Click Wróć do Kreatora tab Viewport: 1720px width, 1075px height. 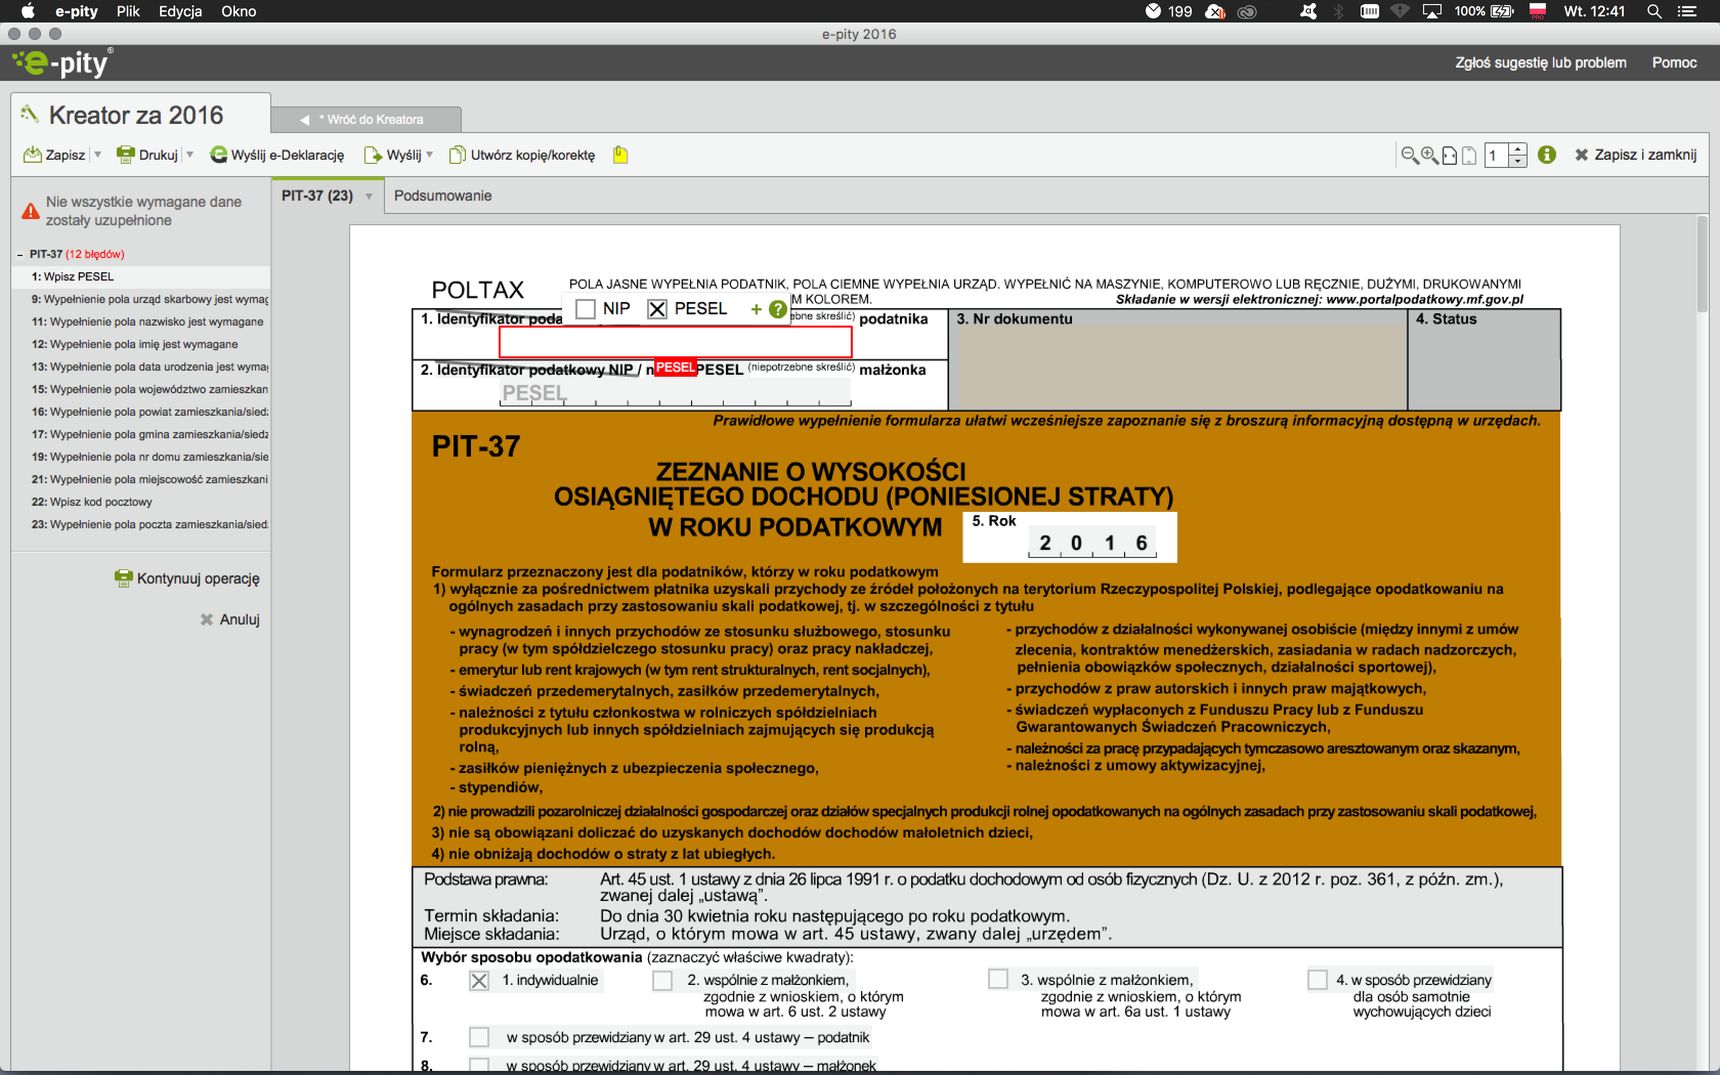367,119
